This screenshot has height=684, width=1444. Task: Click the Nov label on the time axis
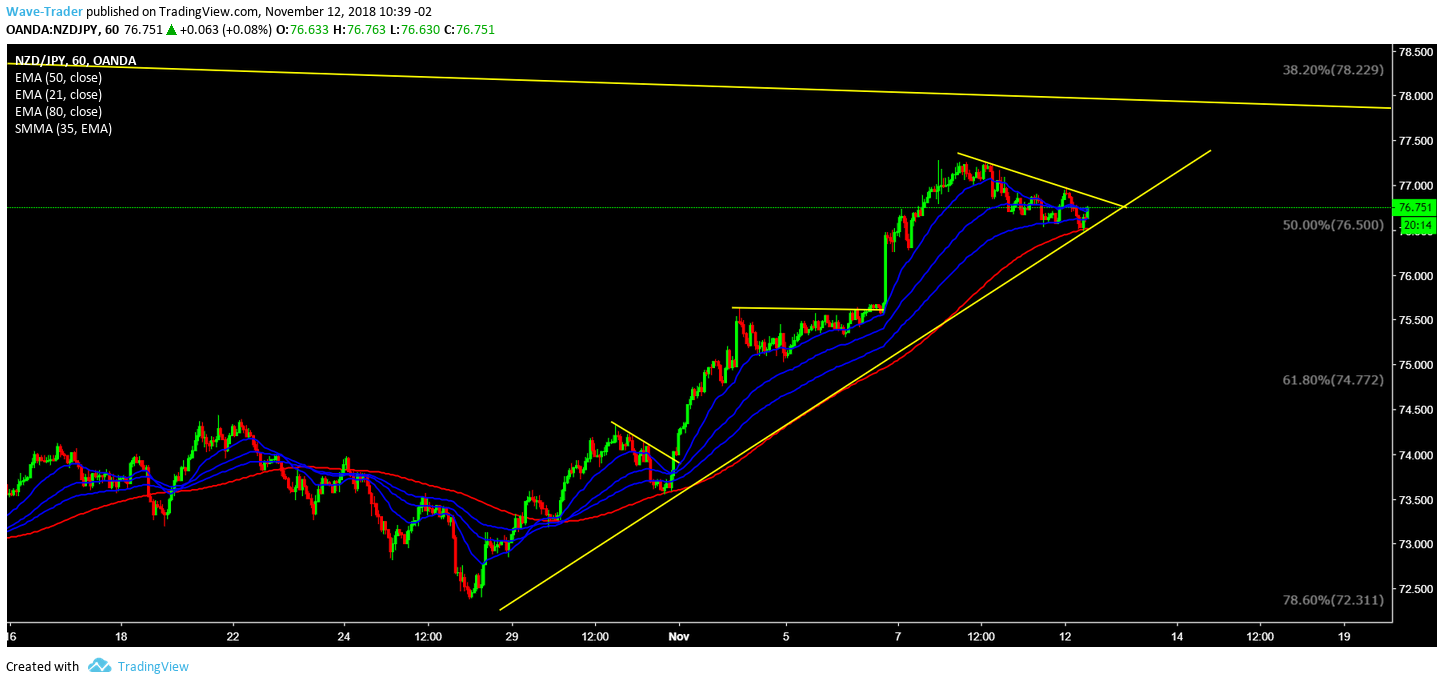coord(679,636)
